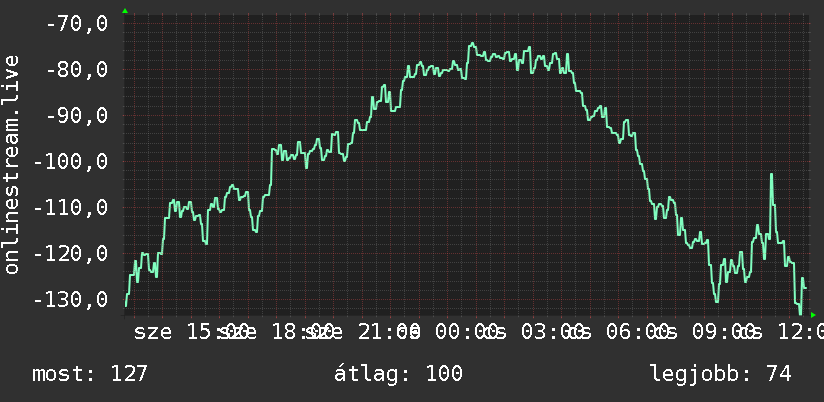Click the 'most: 127' current value text
Screen dimensions: 824x402
tap(90, 374)
